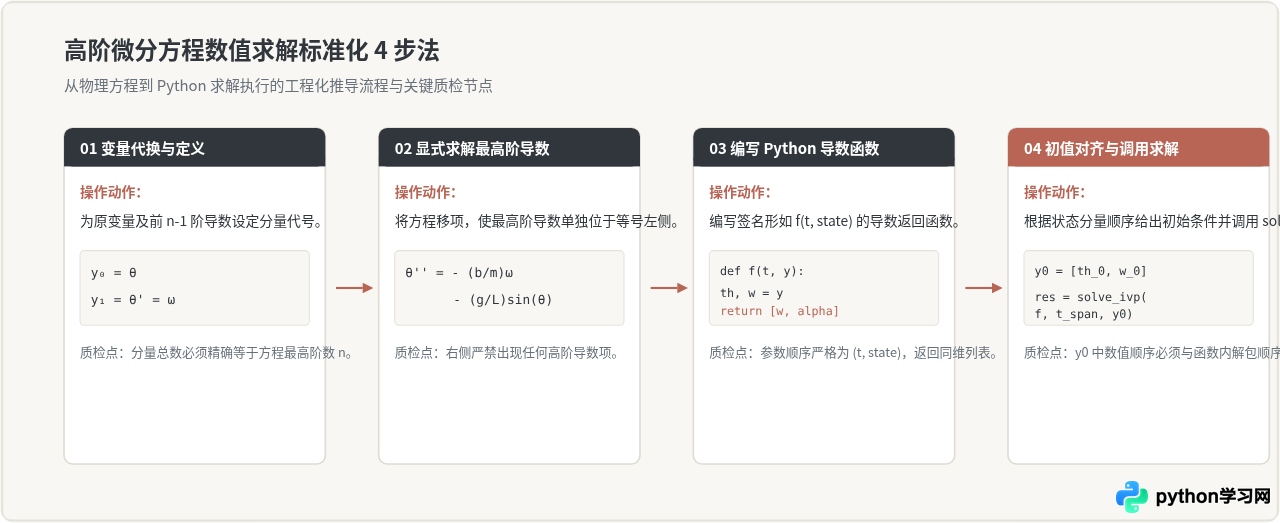Click the line 编写签名形如 f(t, state) 的导数返回函数

click(835, 222)
